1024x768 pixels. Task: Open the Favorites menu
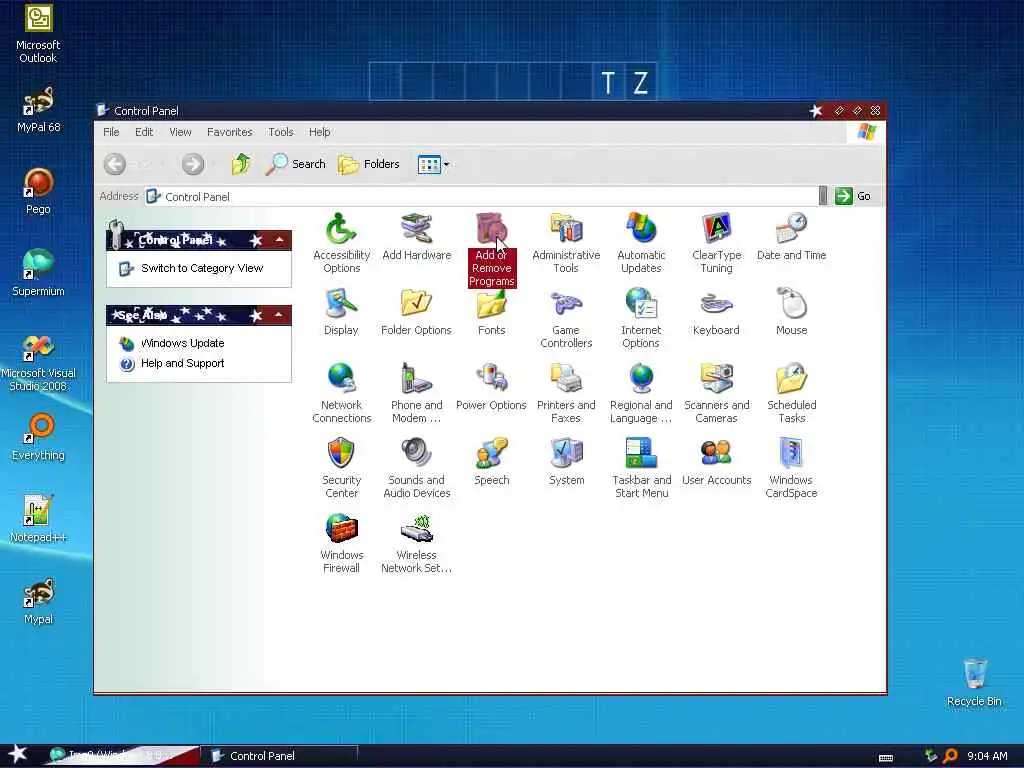[229, 132]
